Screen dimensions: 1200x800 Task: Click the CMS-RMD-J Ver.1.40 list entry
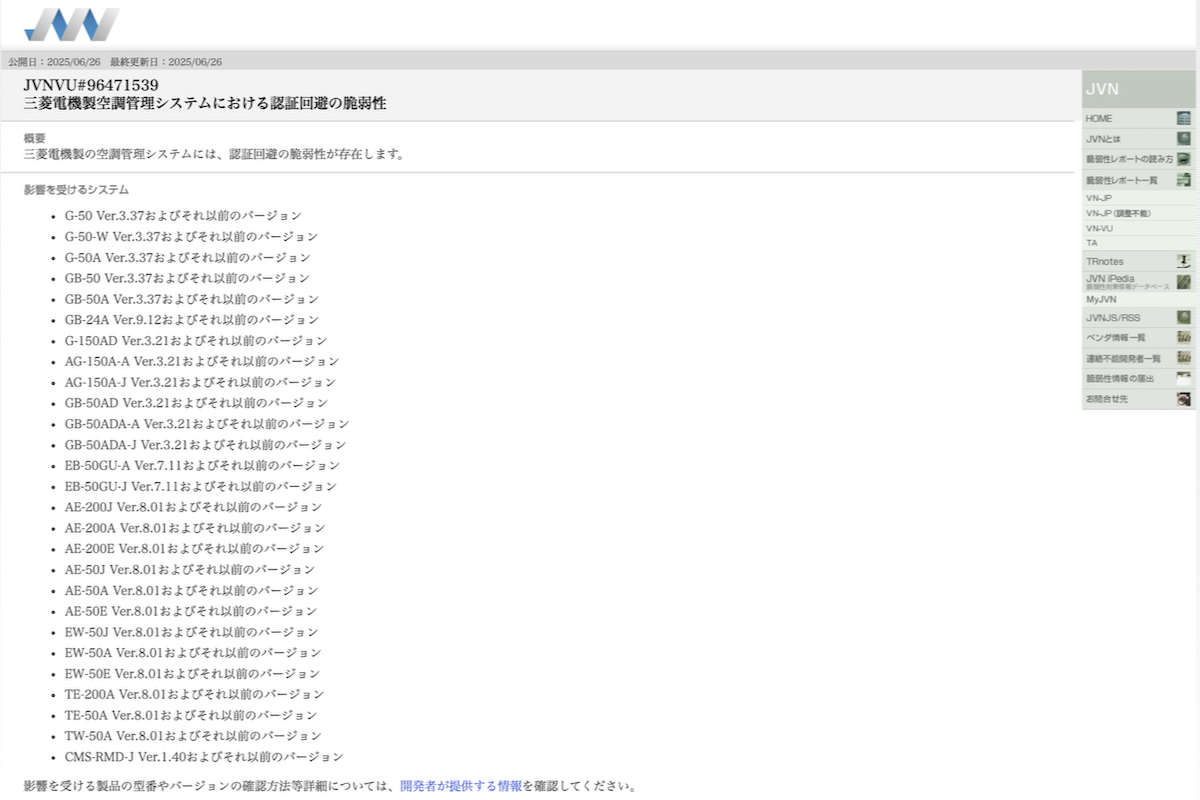pos(204,757)
